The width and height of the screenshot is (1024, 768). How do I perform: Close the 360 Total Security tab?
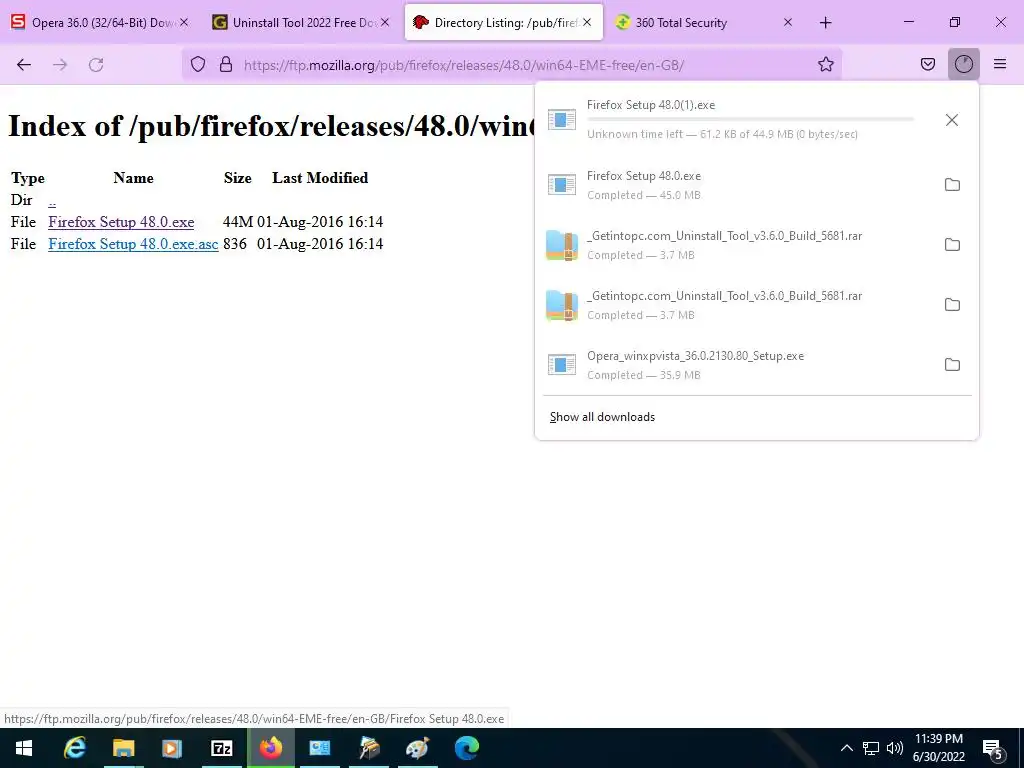click(788, 22)
